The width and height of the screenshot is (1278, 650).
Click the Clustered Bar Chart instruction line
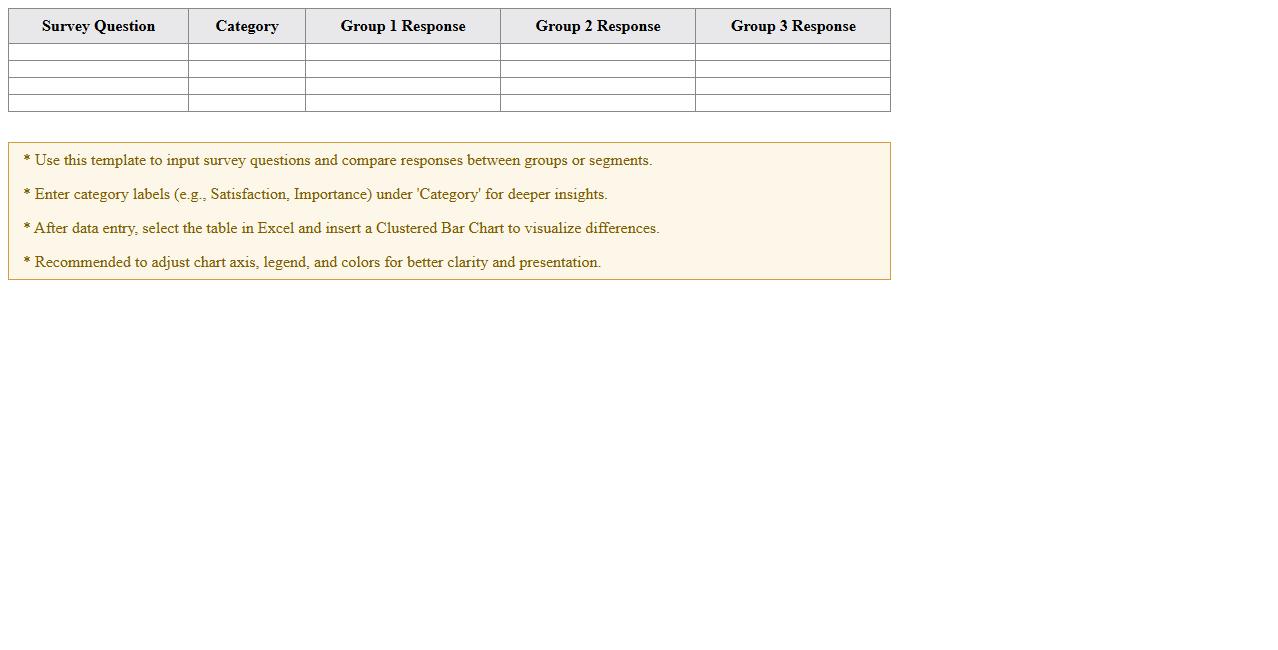[x=342, y=228]
